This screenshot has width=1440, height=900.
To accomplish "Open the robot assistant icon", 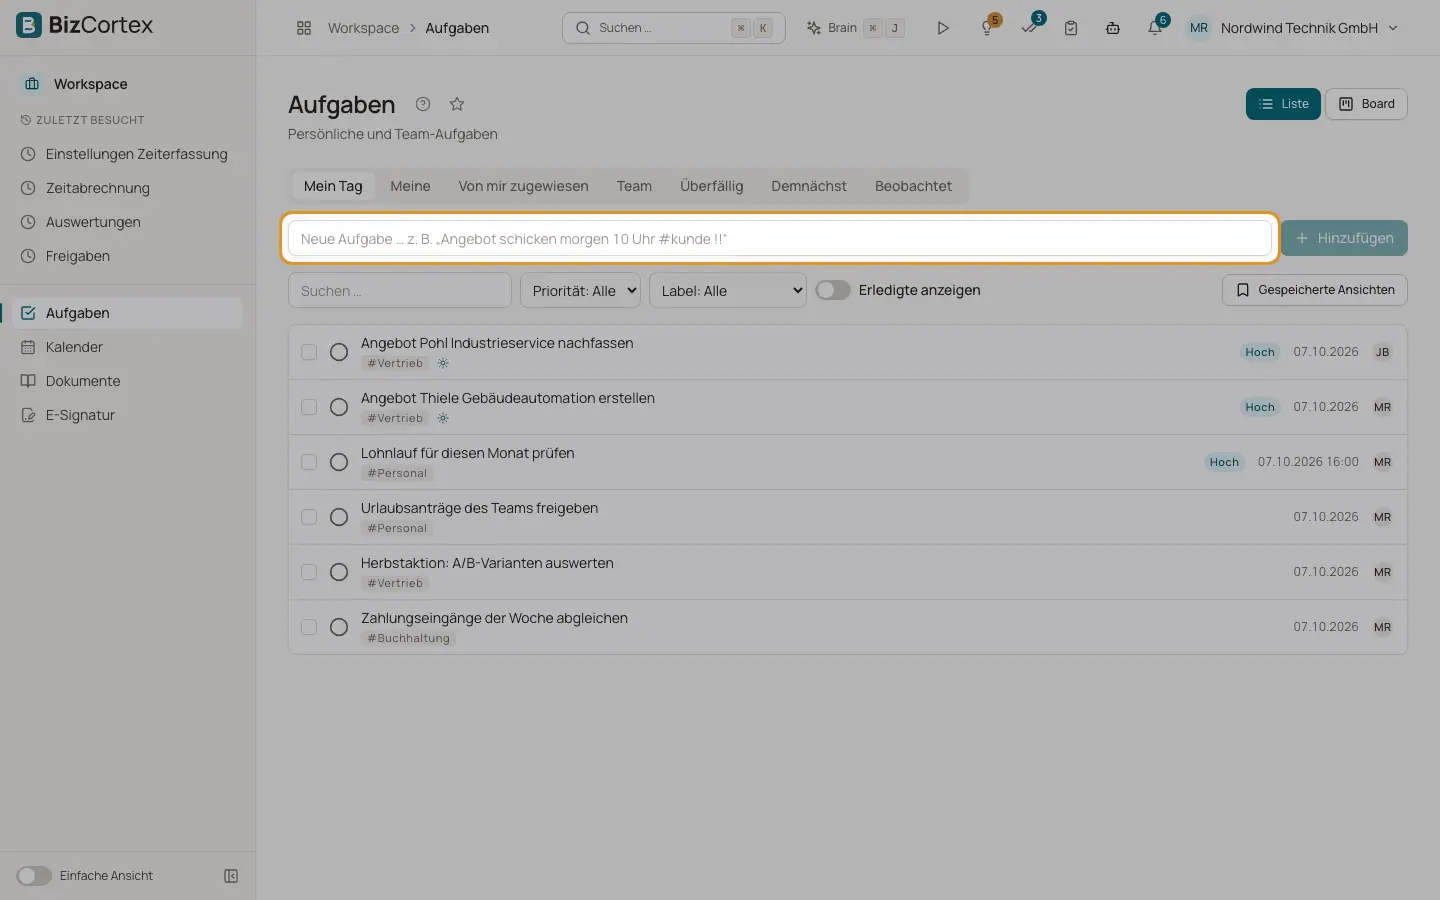I will point(1113,28).
